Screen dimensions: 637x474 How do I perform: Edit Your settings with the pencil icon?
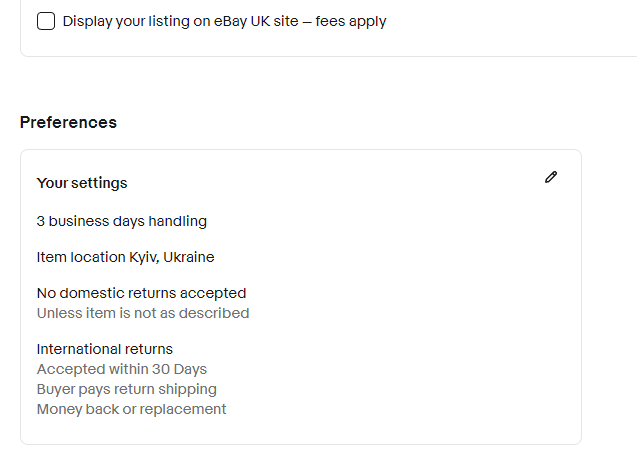(x=551, y=177)
